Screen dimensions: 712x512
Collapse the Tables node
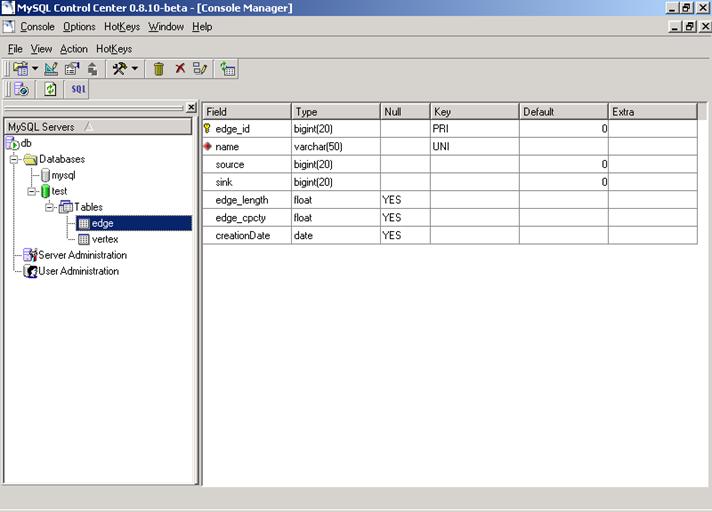(x=49, y=207)
